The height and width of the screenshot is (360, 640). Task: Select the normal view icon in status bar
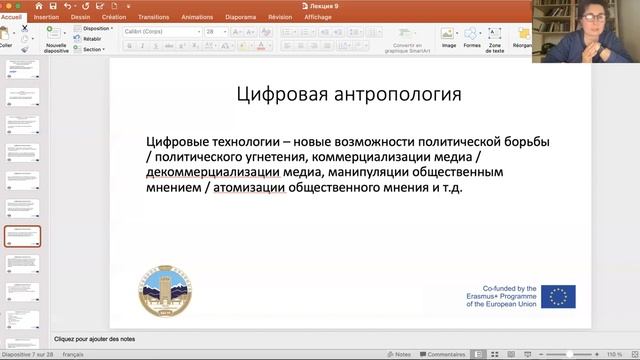[x=478, y=354]
